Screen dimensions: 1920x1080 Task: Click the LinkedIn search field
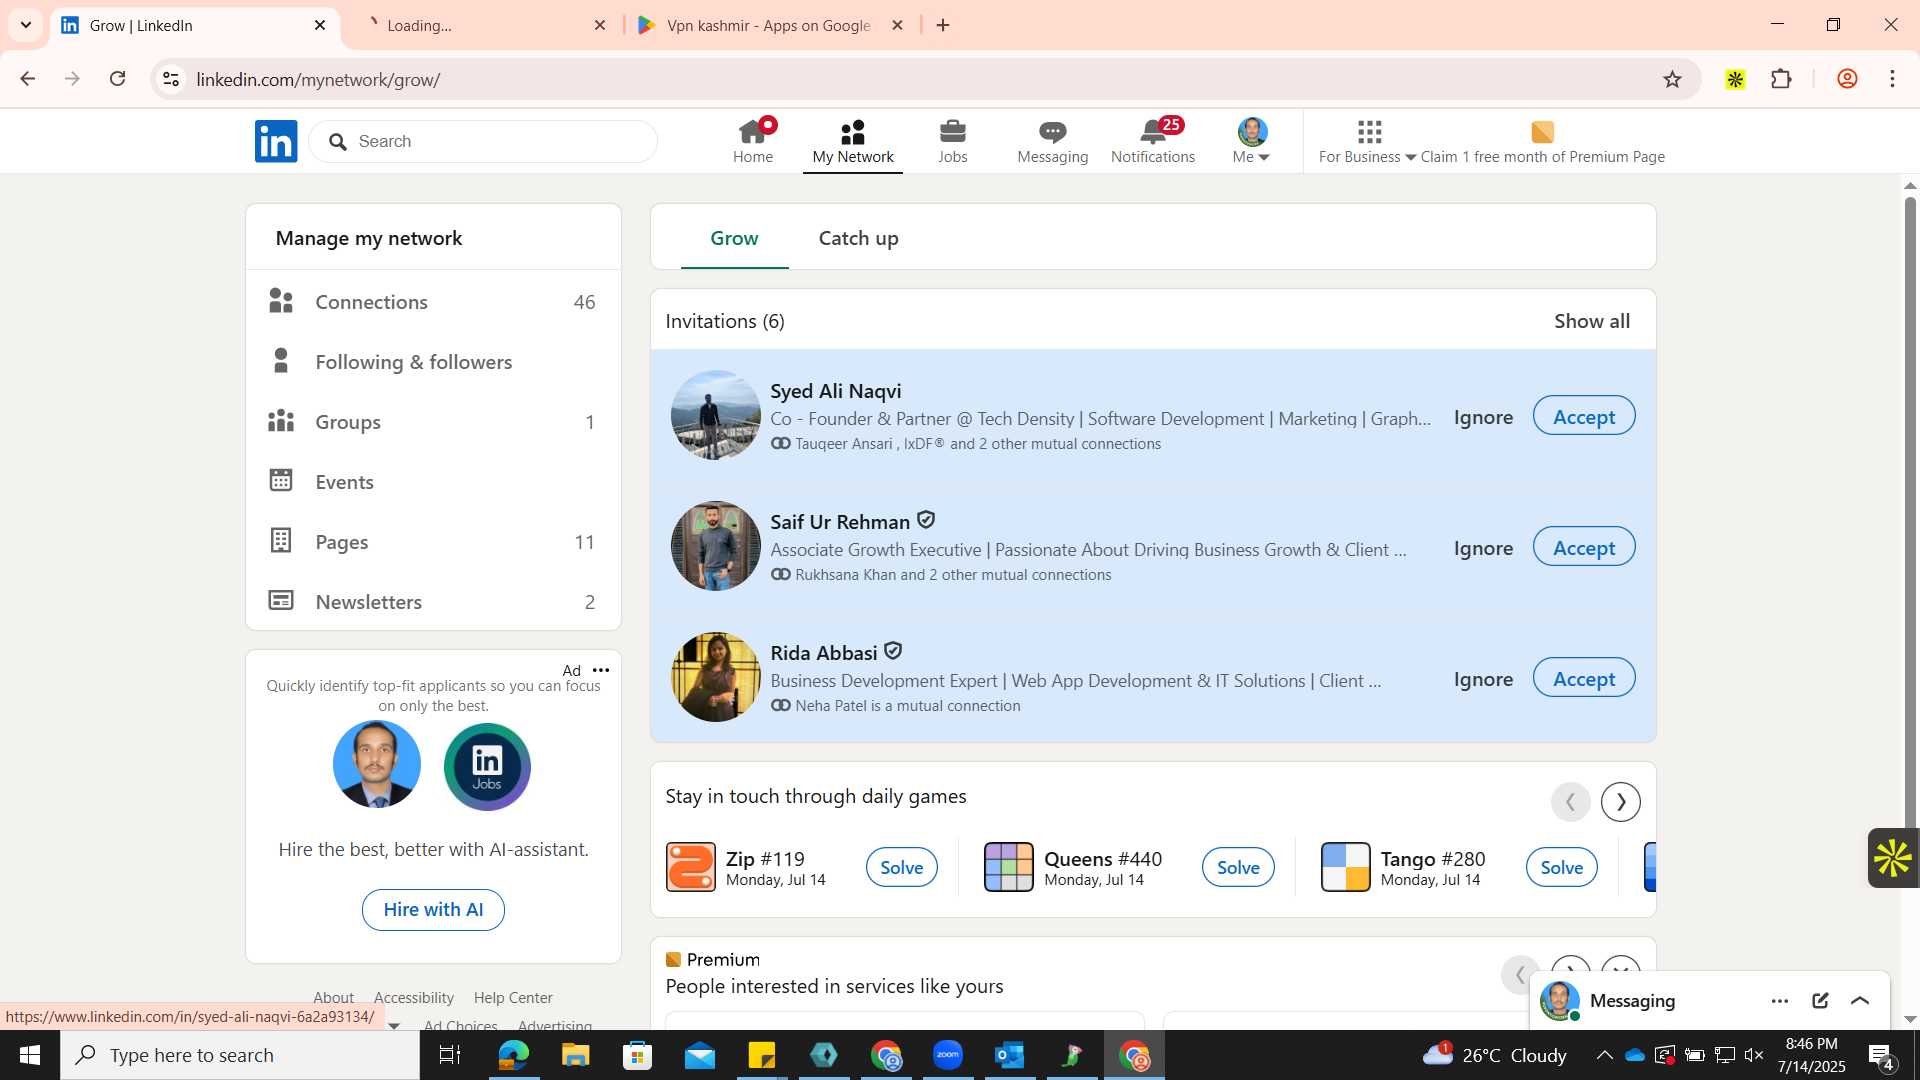point(484,141)
